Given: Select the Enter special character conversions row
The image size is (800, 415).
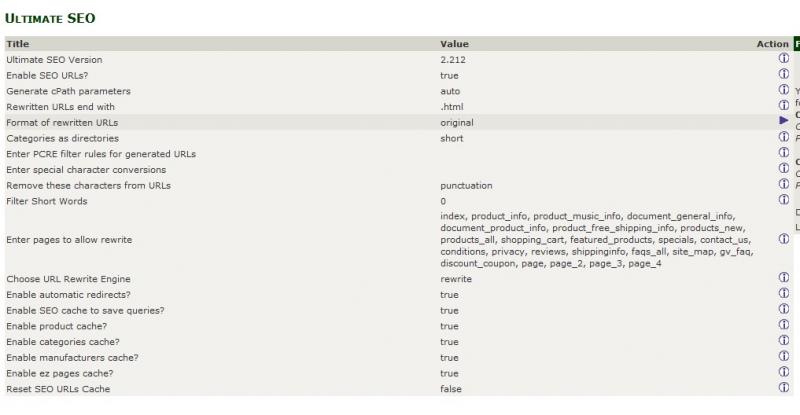Looking at the screenshot, I should [399, 169].
